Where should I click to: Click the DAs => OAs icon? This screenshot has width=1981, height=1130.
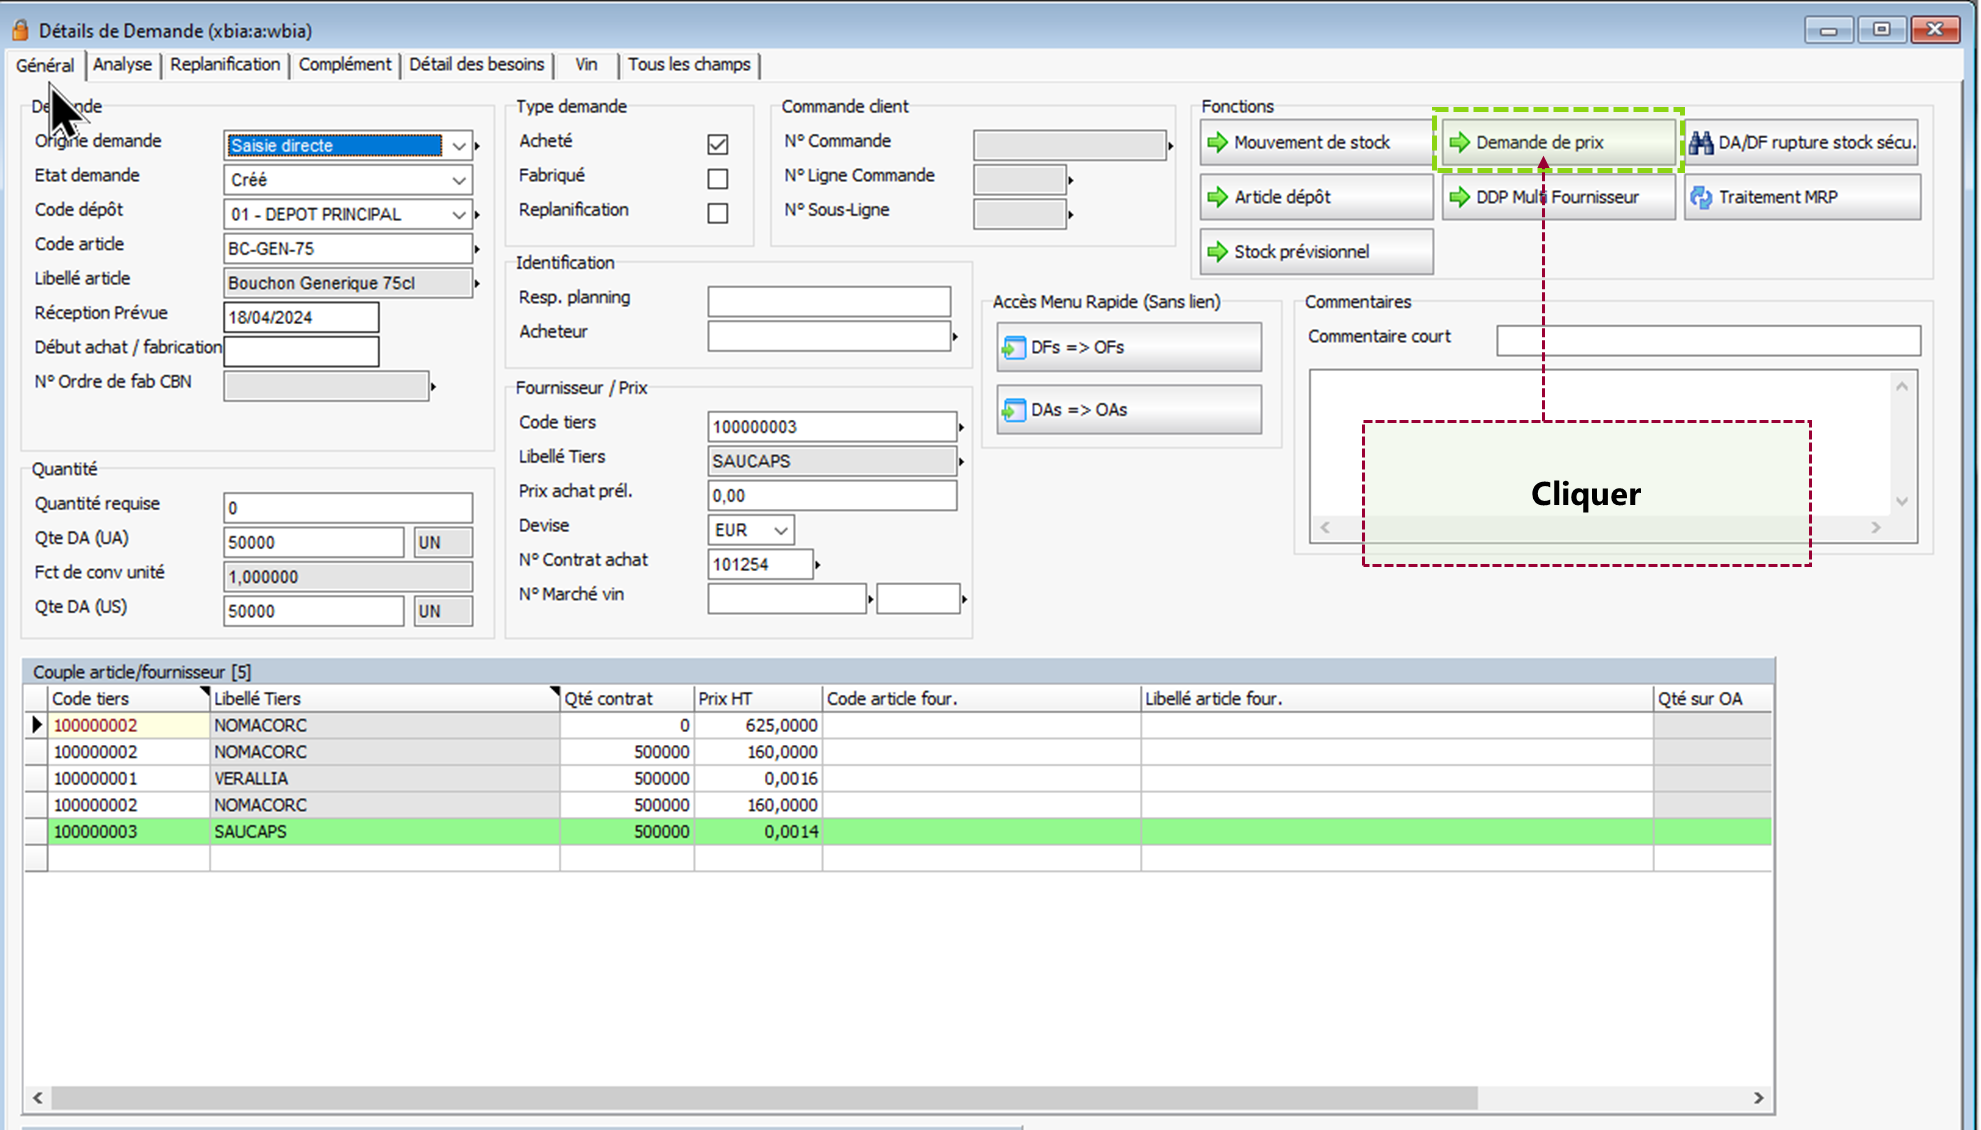[1013, 410]
